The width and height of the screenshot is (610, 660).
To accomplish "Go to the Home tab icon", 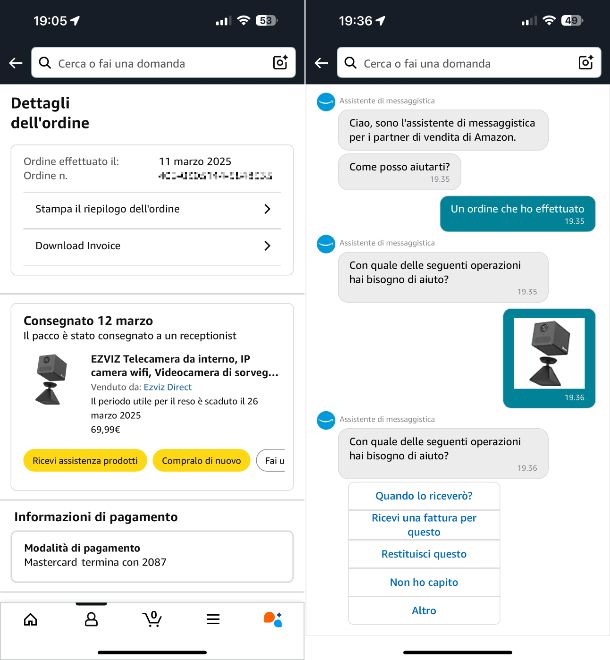I will pyautogui.click(x=30, y=620).
